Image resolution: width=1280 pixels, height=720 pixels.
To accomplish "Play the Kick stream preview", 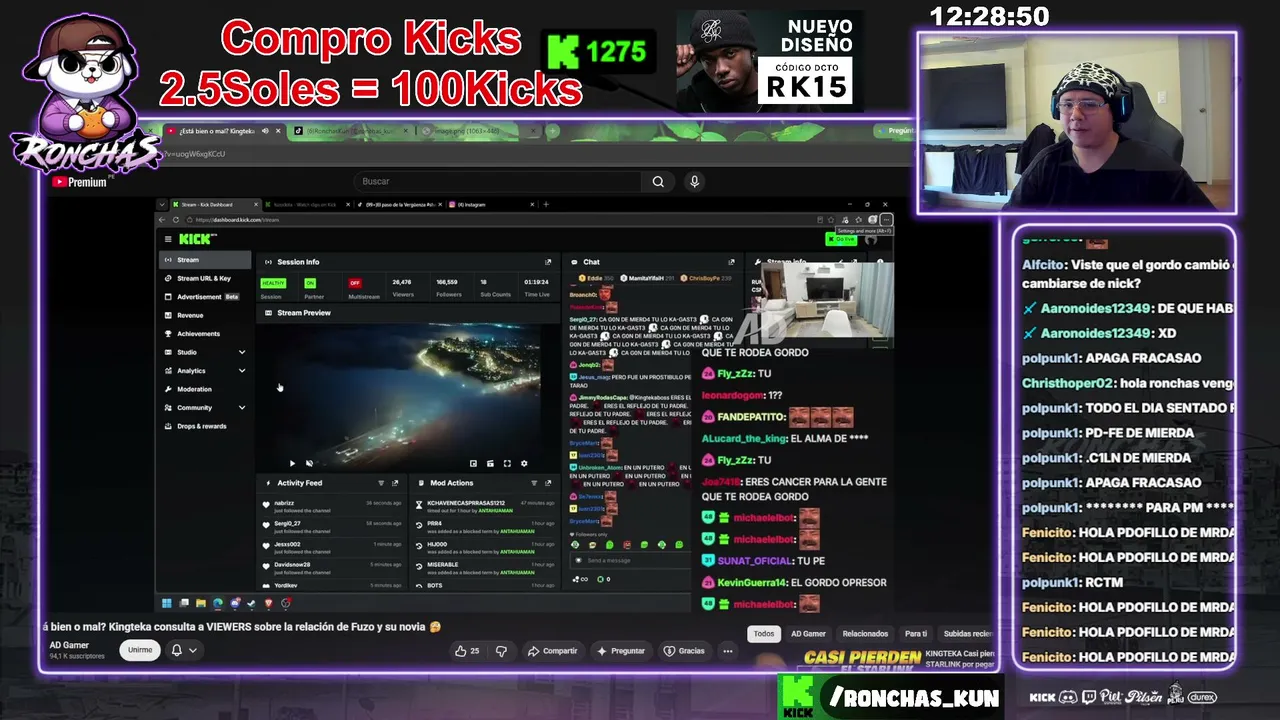I will coord(292,463).
